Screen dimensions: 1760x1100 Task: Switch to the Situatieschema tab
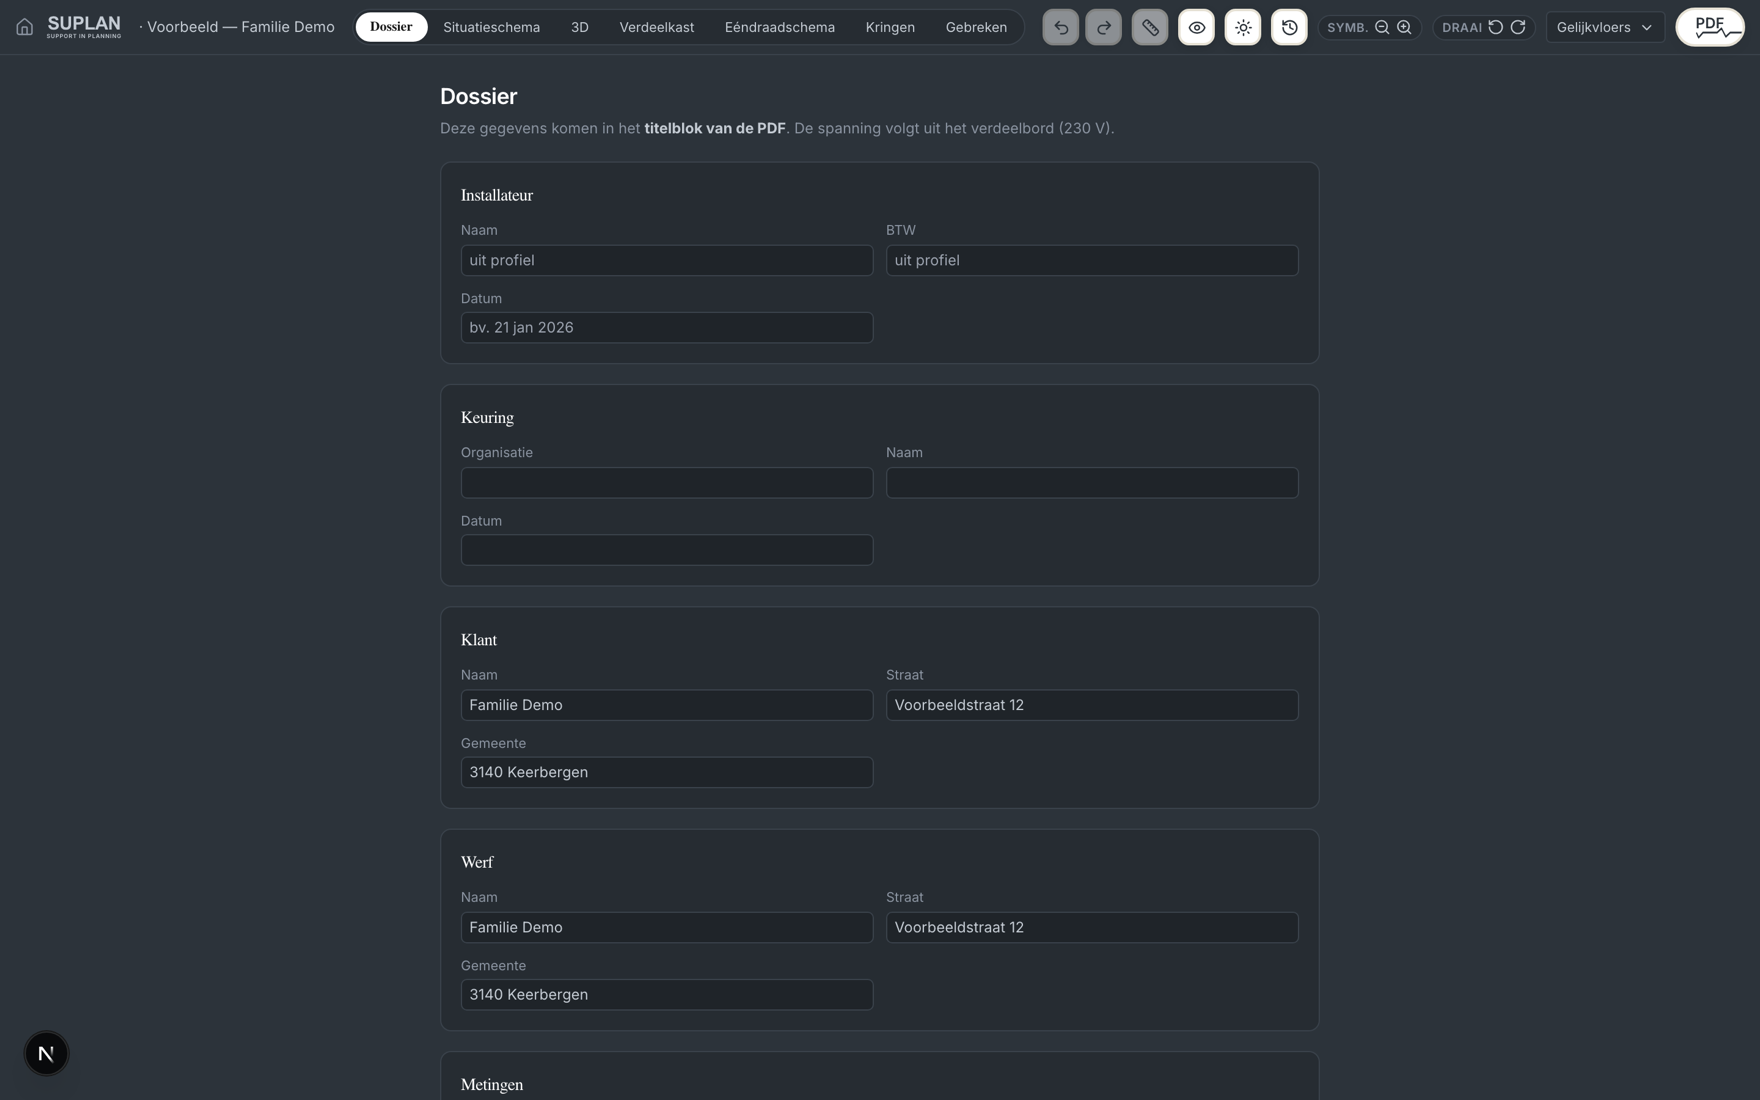coord(491,27)
